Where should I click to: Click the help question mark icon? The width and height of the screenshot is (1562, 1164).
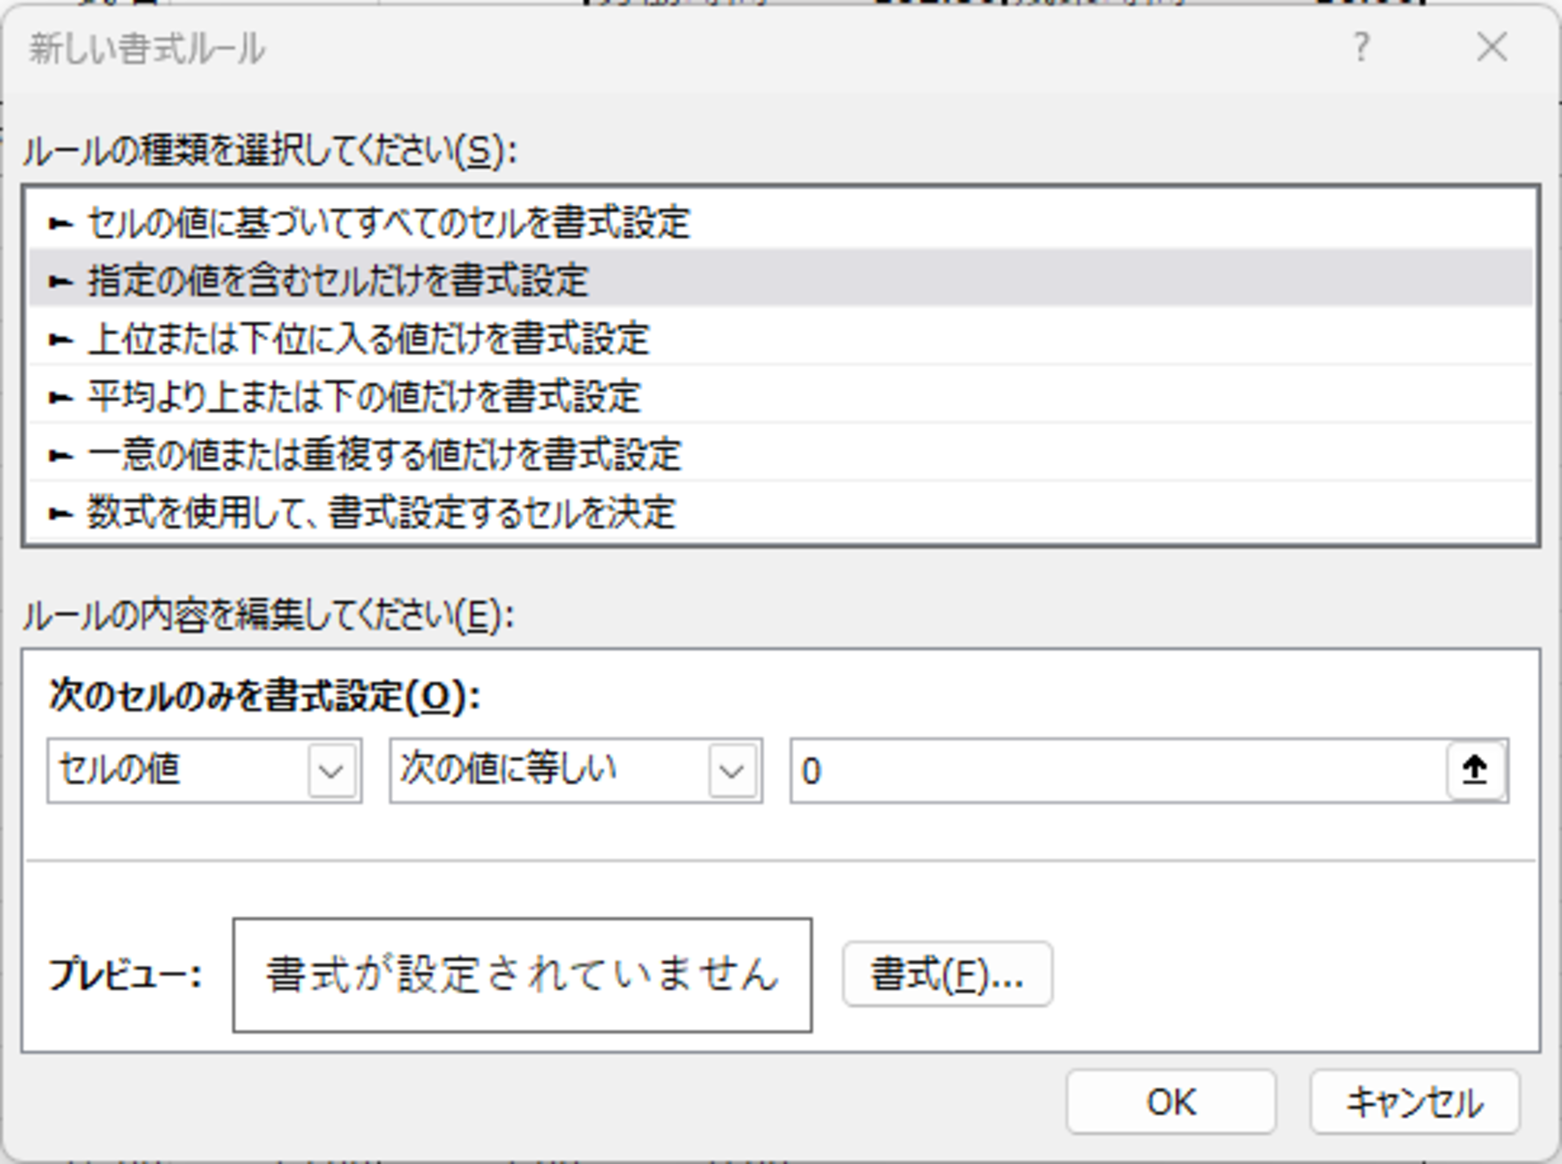click(1360, 47)
